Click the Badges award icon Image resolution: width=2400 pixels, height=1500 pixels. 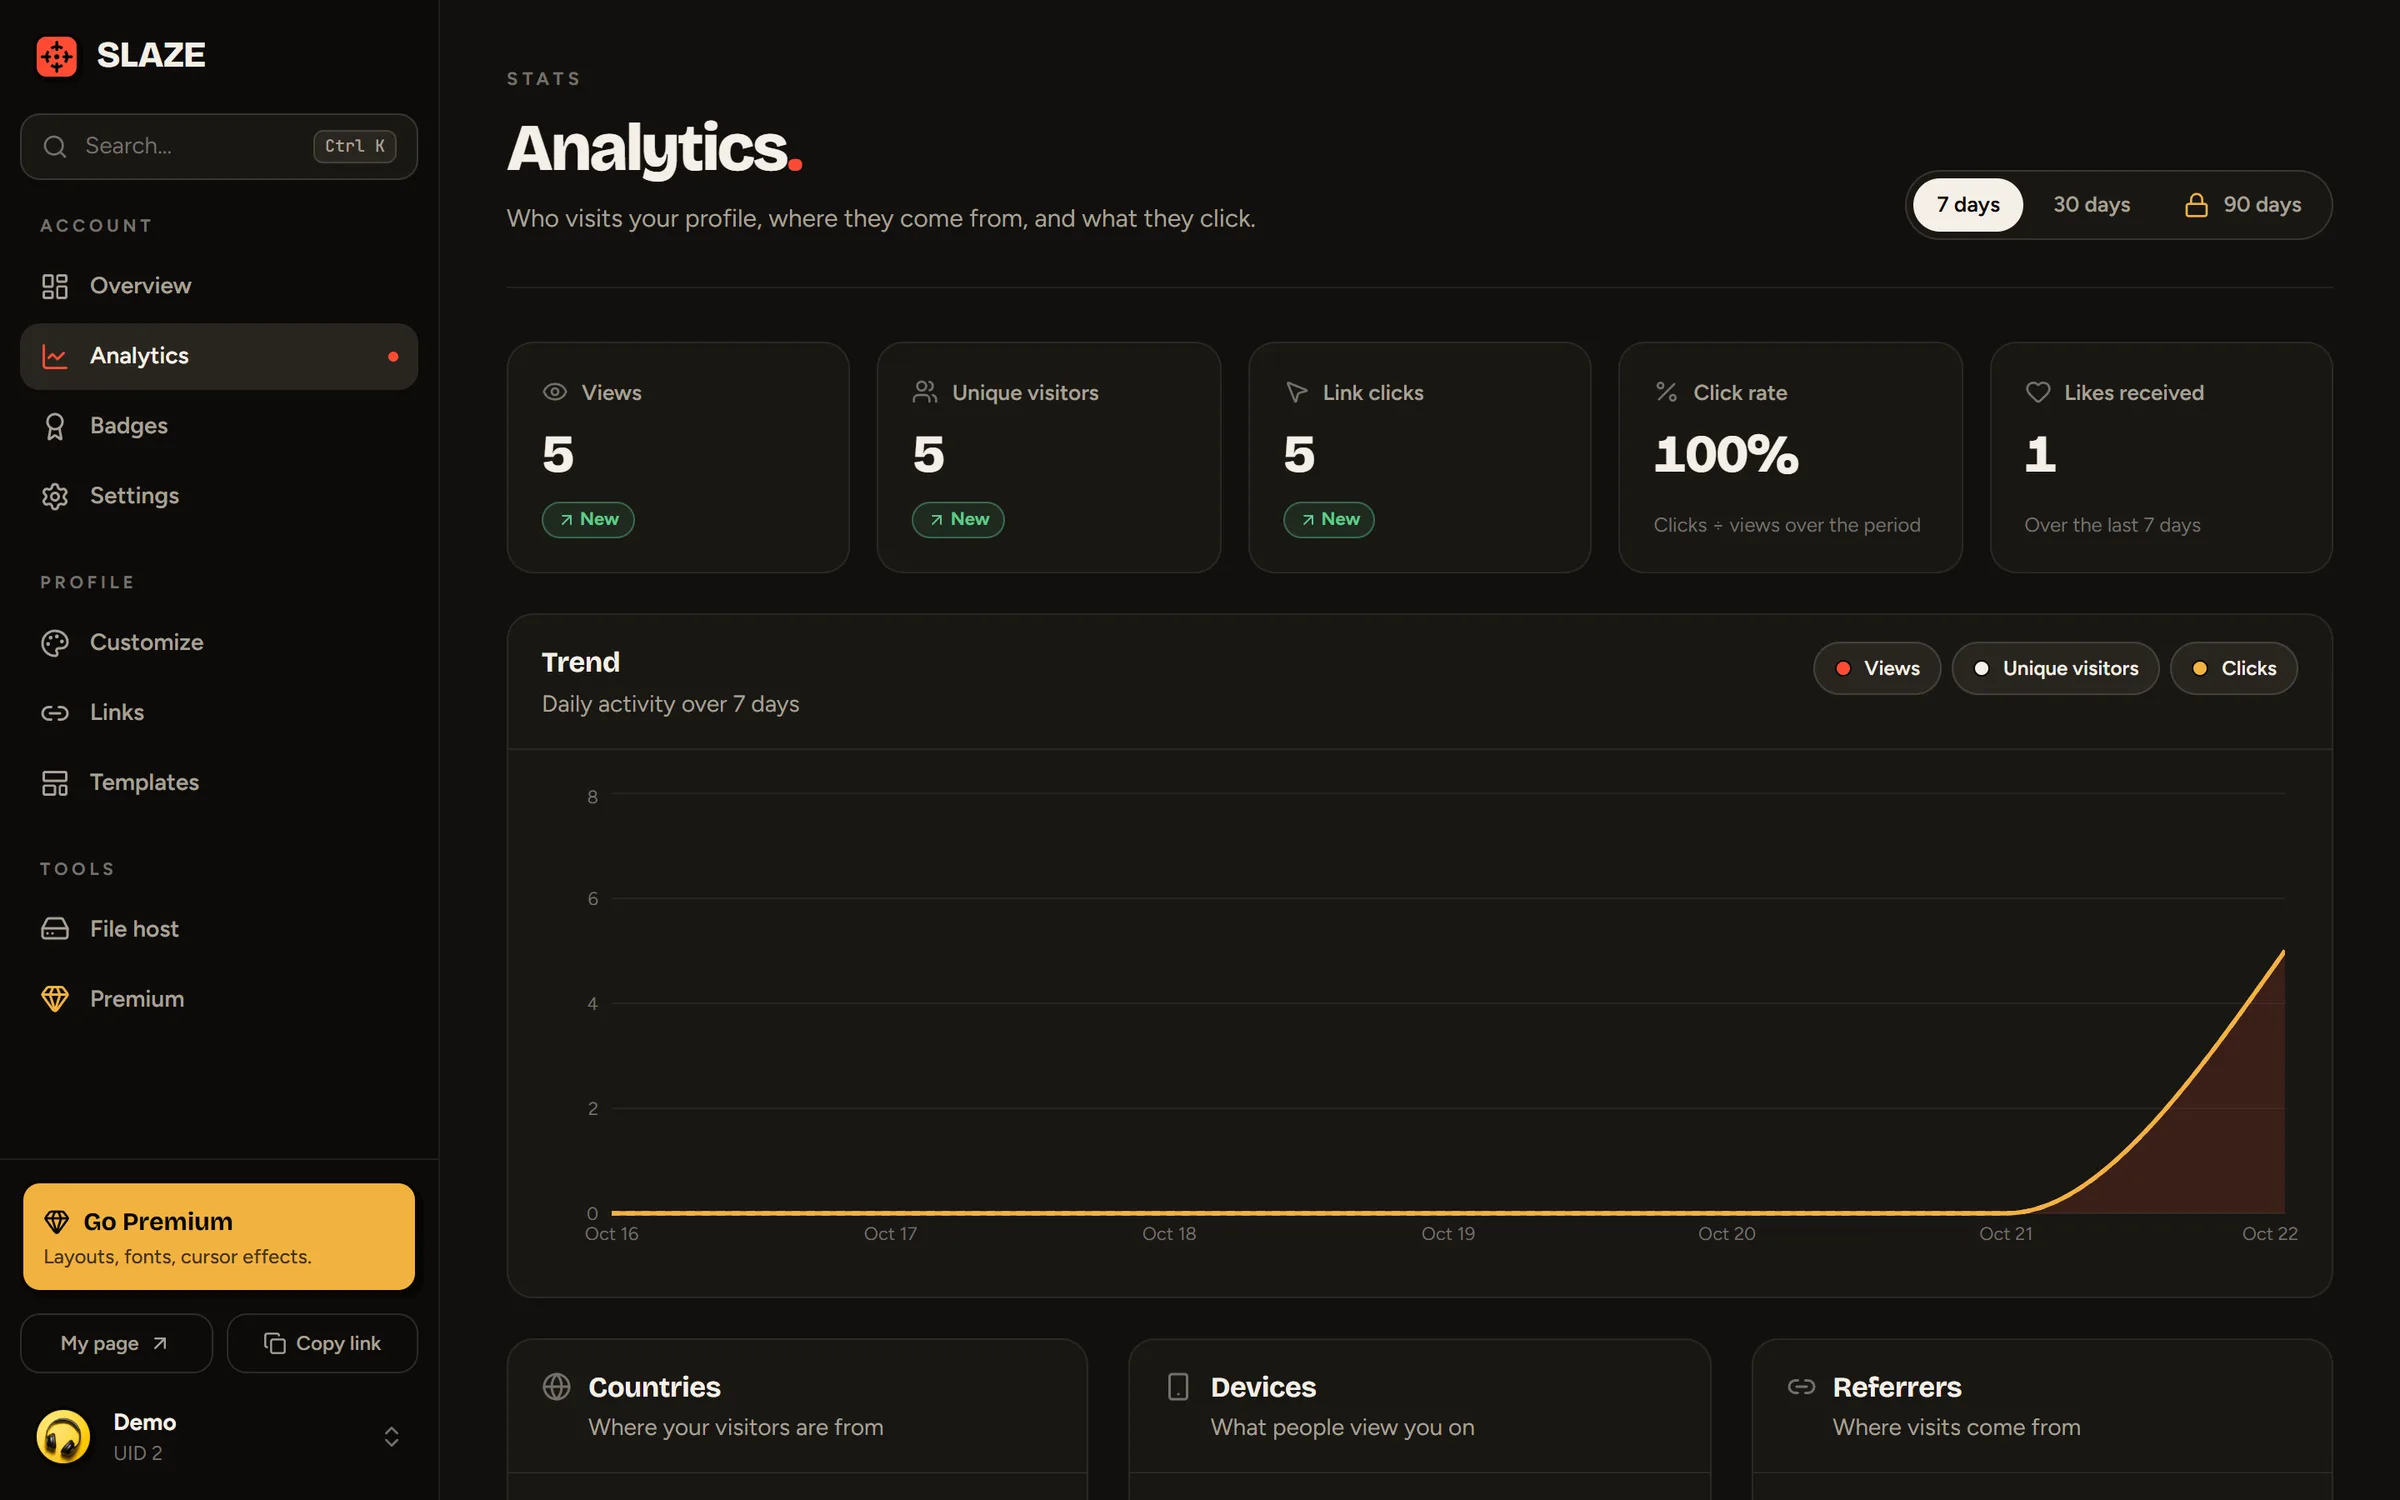click(x=55, y=426)
